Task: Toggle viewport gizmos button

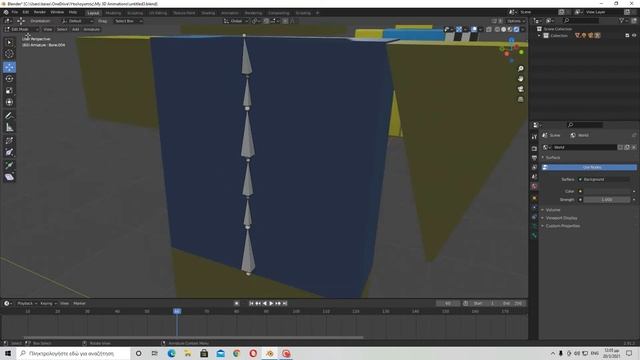Action: click(x=459, y=29)
